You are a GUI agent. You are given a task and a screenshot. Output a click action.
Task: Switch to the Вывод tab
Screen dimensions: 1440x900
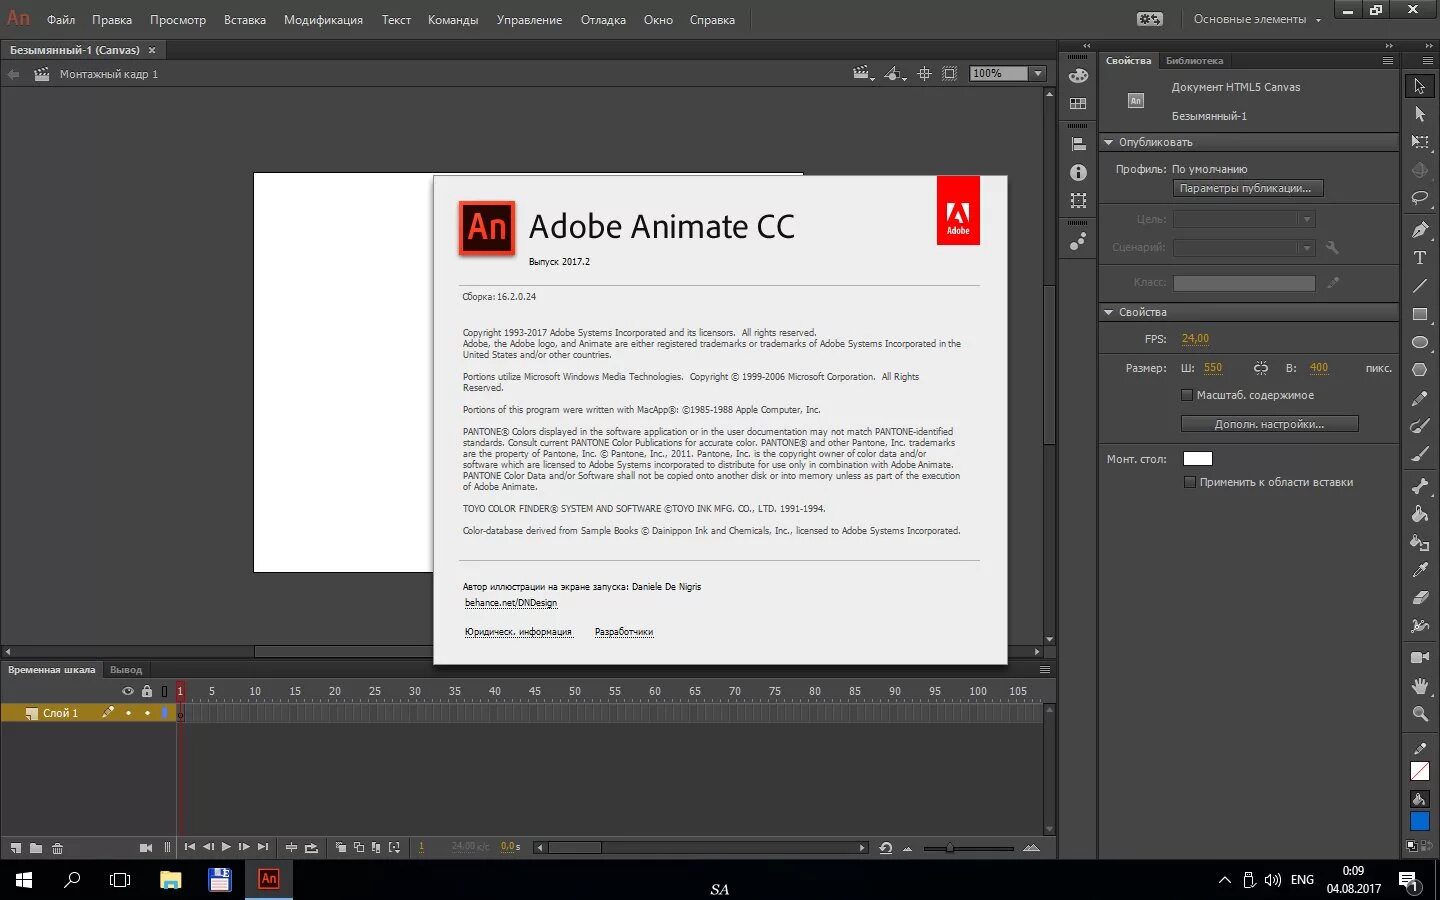(x=126, y=670)
